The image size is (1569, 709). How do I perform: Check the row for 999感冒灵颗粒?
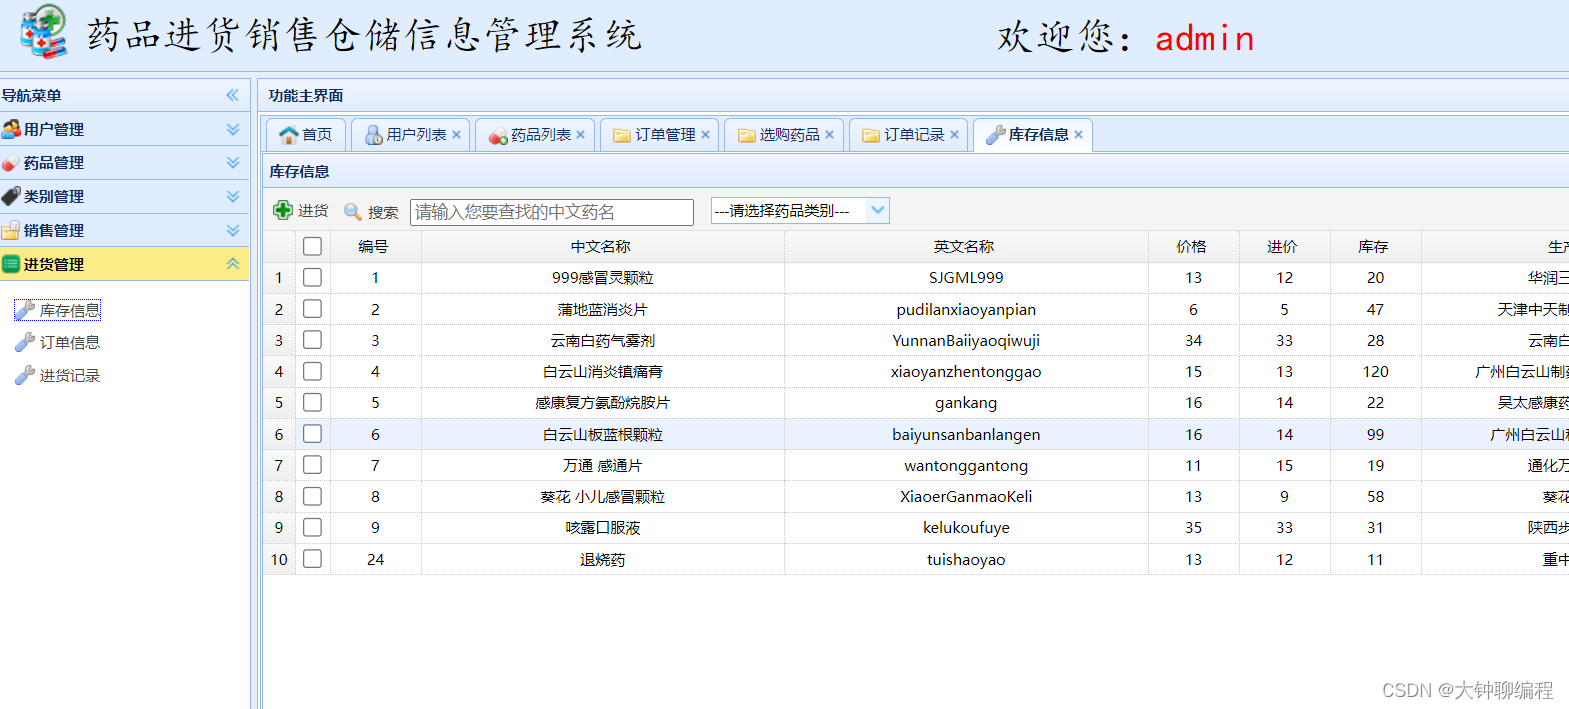tap(312, 277)
